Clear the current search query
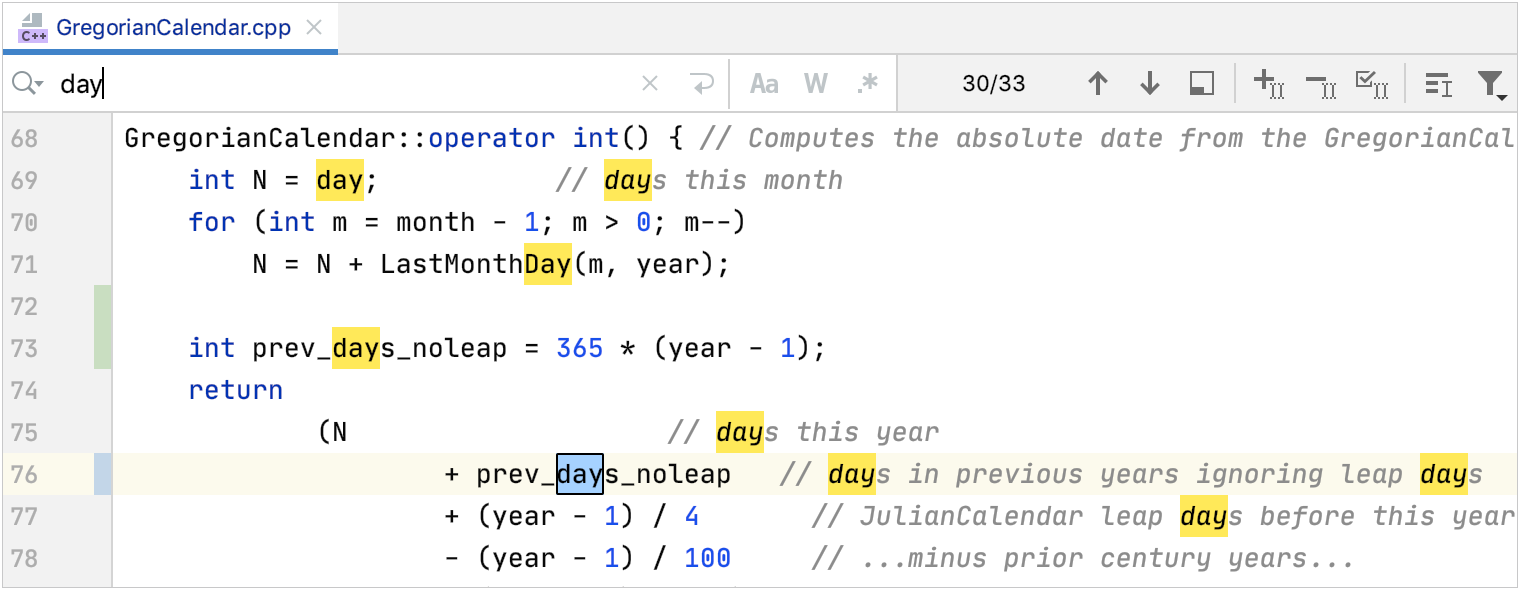The image size is (1520, 591). [650, 84]
